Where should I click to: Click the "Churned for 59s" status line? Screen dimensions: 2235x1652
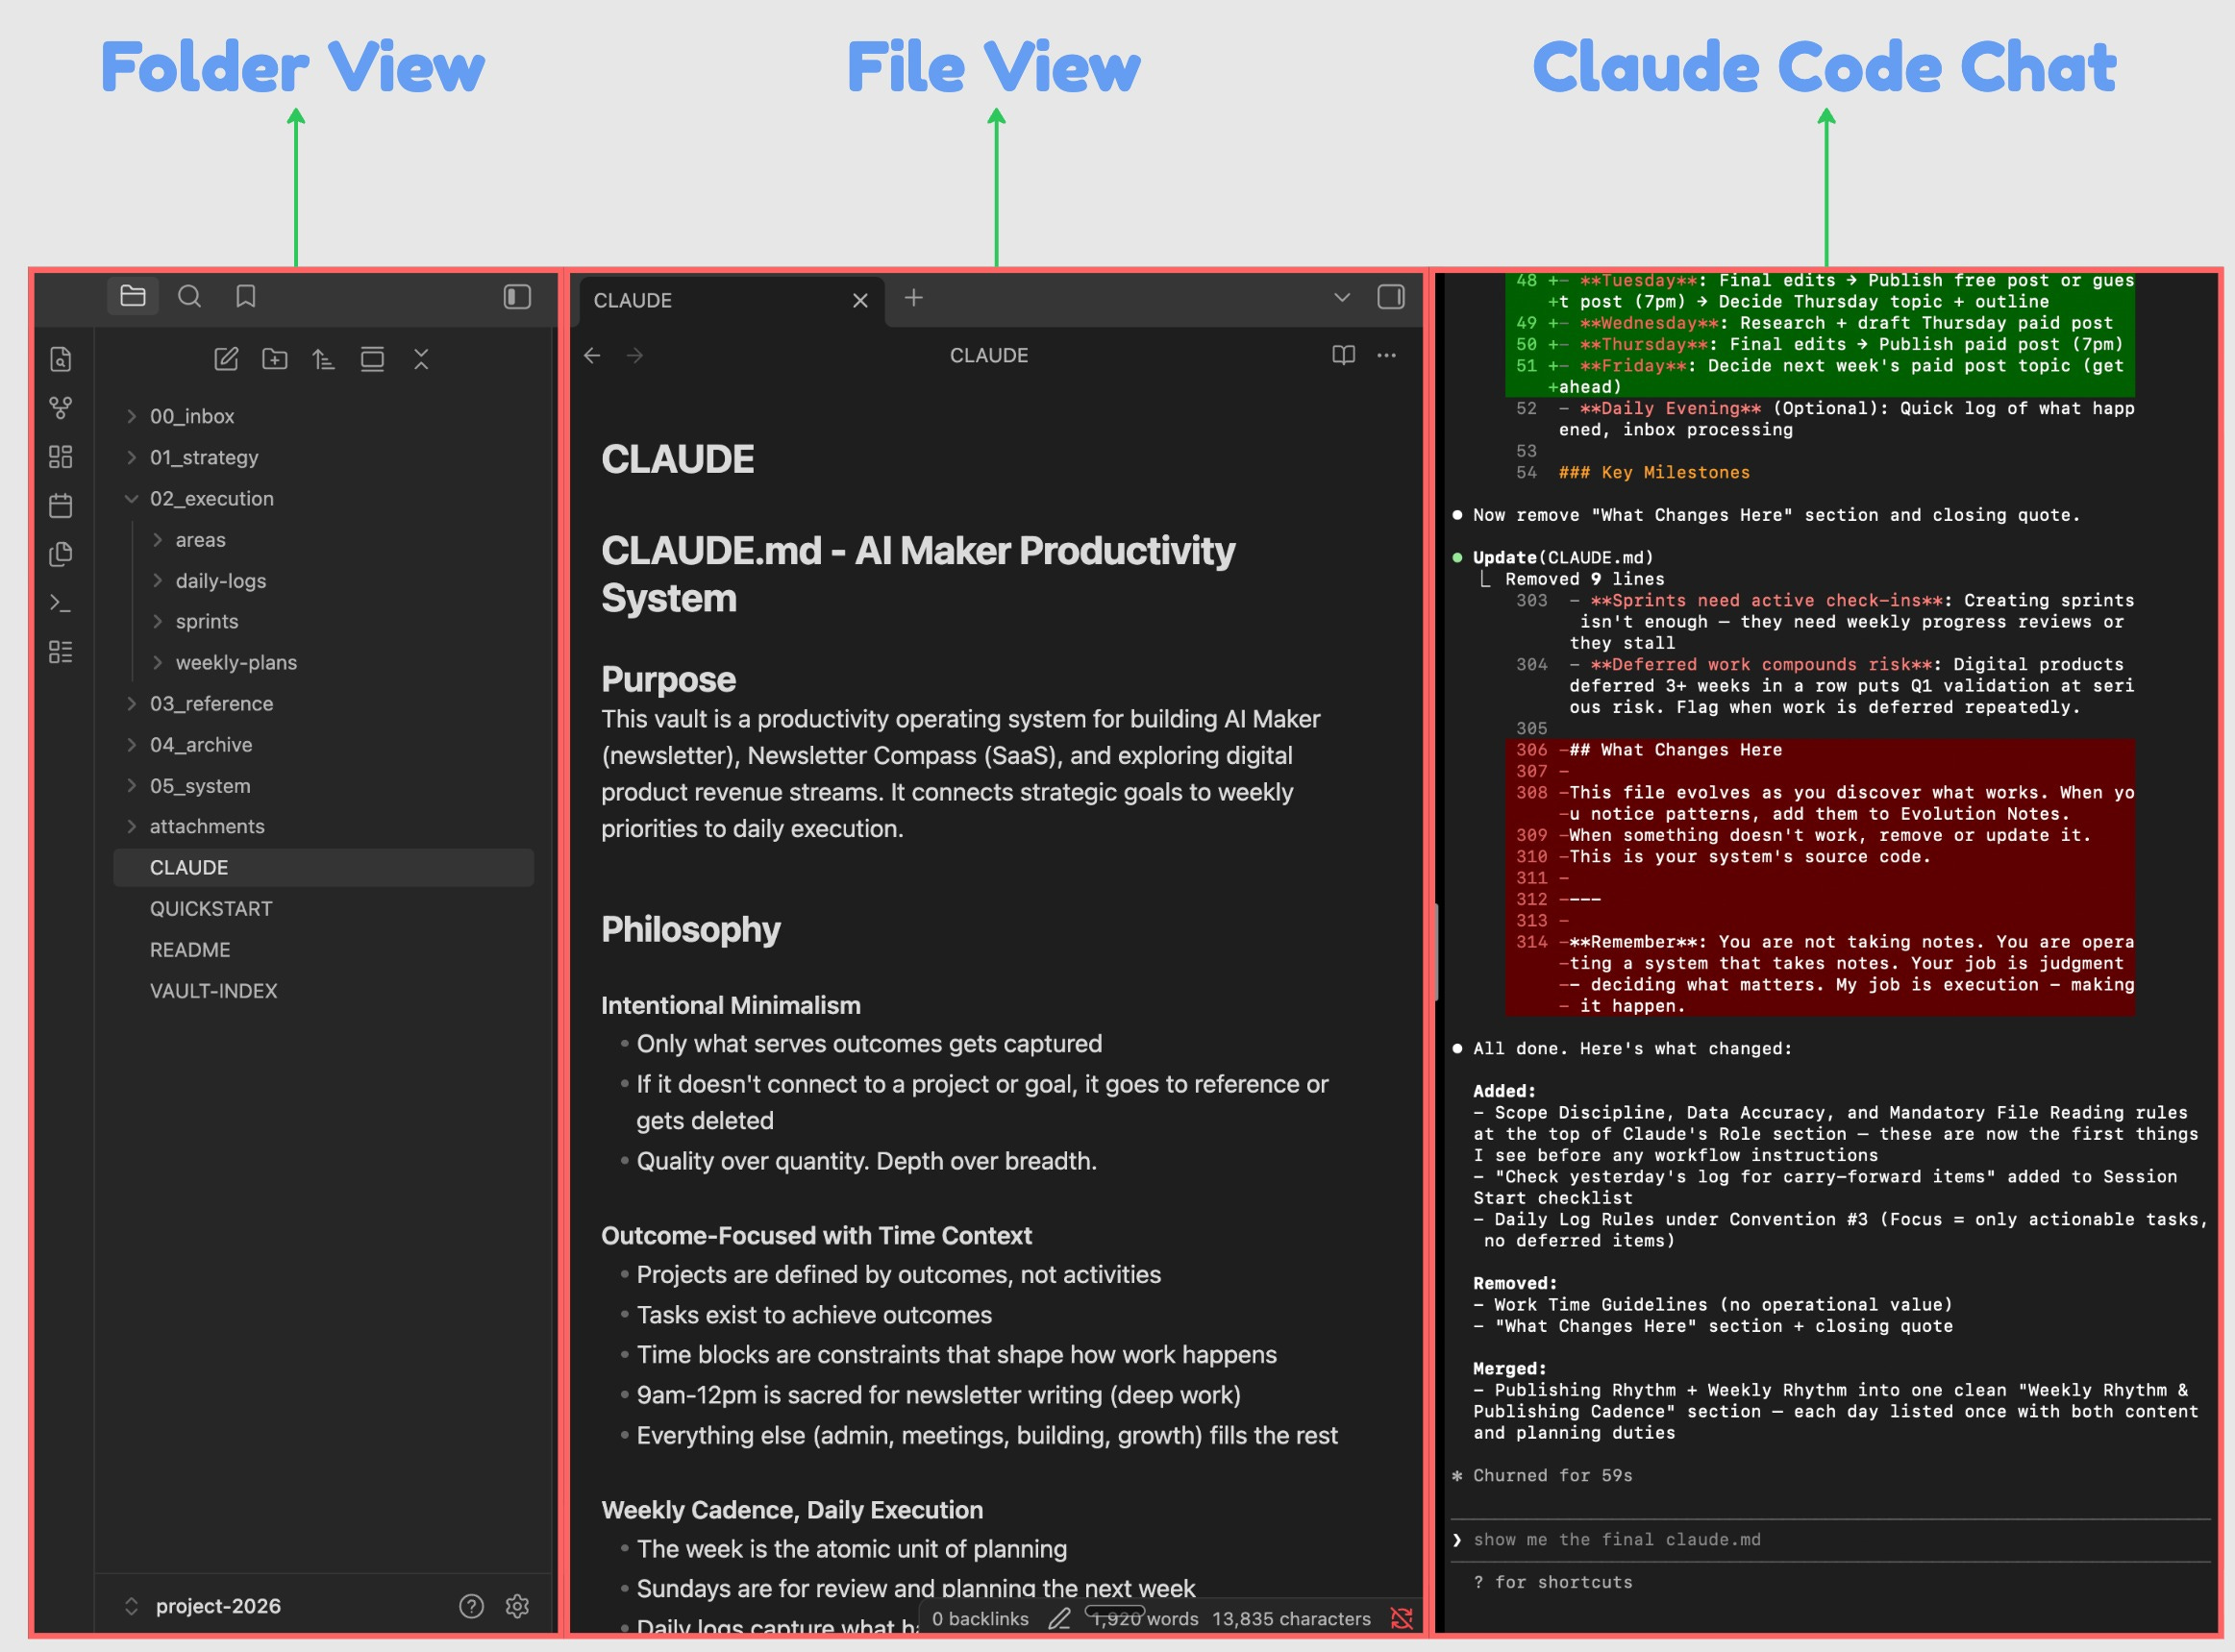(1552, 1475)
